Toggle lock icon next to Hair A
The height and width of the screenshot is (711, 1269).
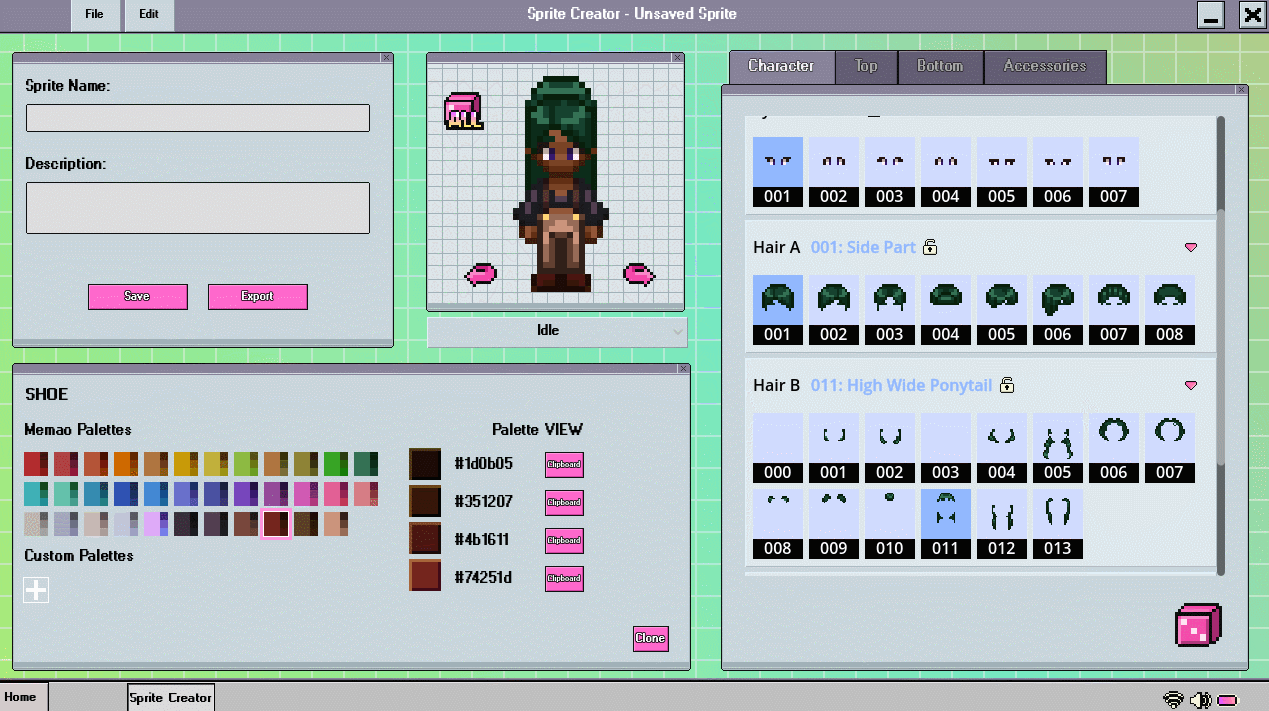click(x=930, y=247)
